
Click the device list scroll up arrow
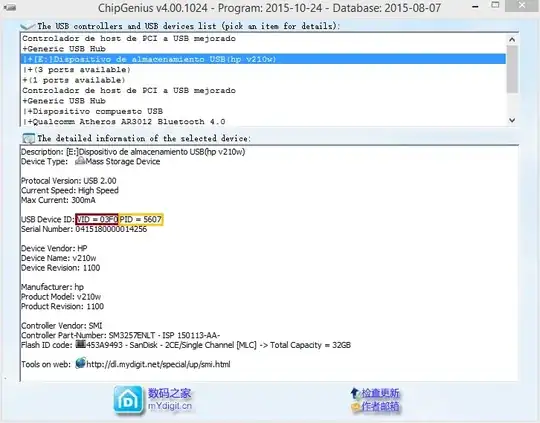(512, 40)
